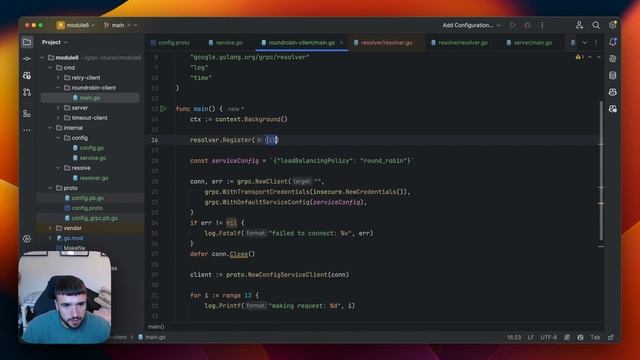Screen dimensions: 640x360
Task: Switch to the resolve/resolver.go tab
Action: 460,42
